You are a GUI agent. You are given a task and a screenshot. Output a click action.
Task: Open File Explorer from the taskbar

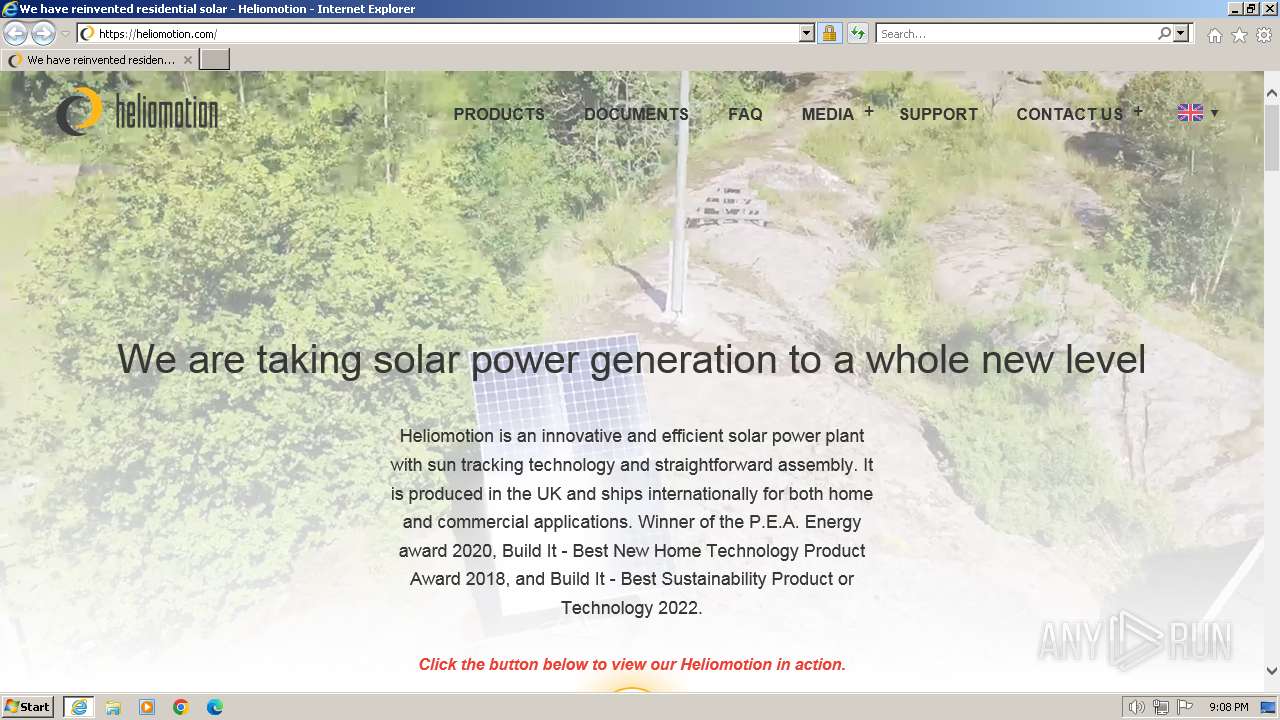click(x=113, y=707)
